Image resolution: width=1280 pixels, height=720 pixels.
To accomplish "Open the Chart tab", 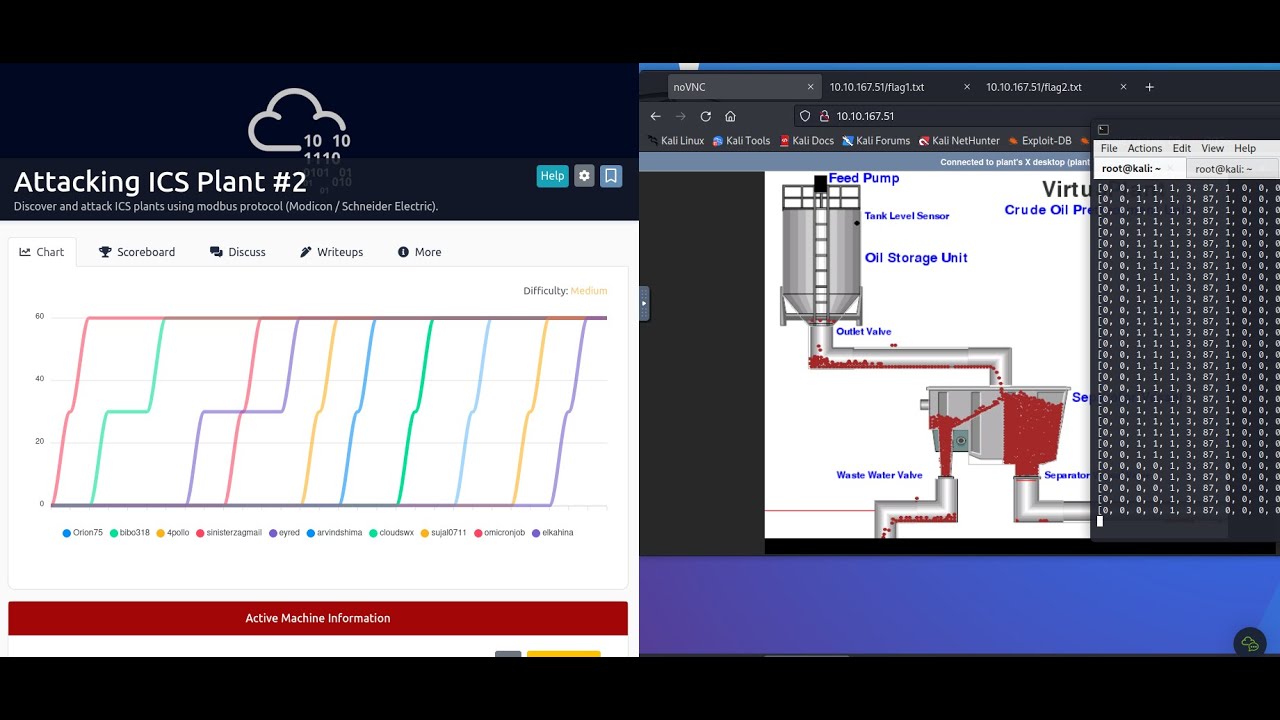I will [x=42, y=252].
